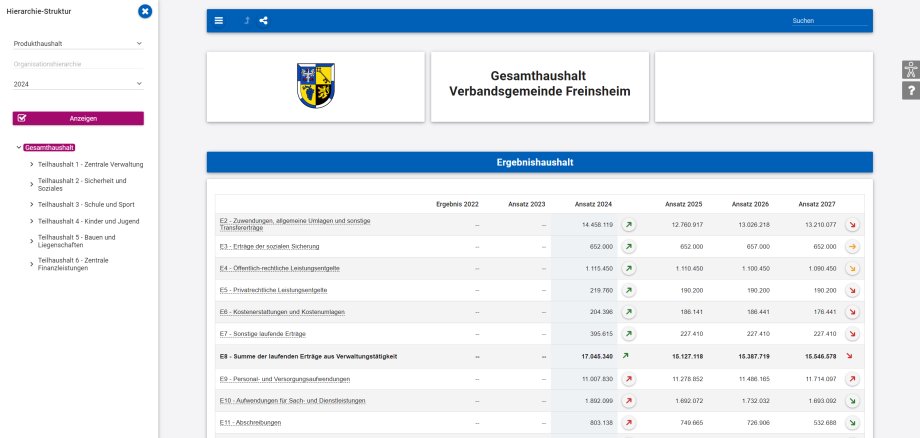Click the Gesamthaushalt Verbandsgemeinde Freinsheim title card
Image resolution: width=920 pixels, height=438 pixels.
tap(540, 87)
